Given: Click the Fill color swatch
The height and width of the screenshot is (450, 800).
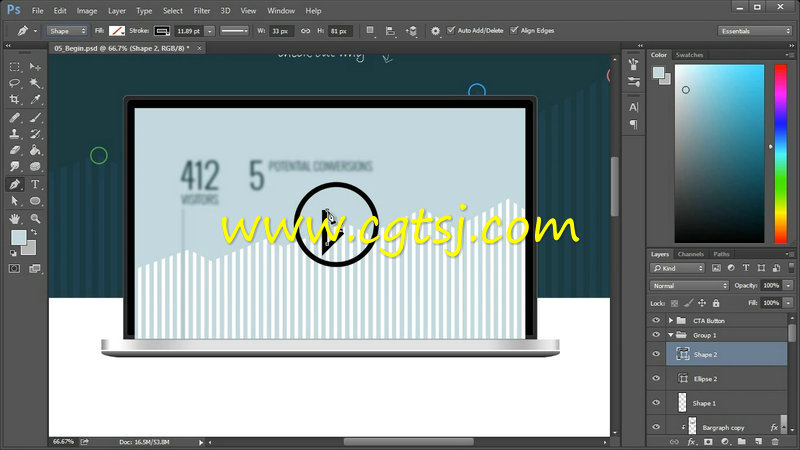Looking at the screenshot, I should click(x=117, y=31).
